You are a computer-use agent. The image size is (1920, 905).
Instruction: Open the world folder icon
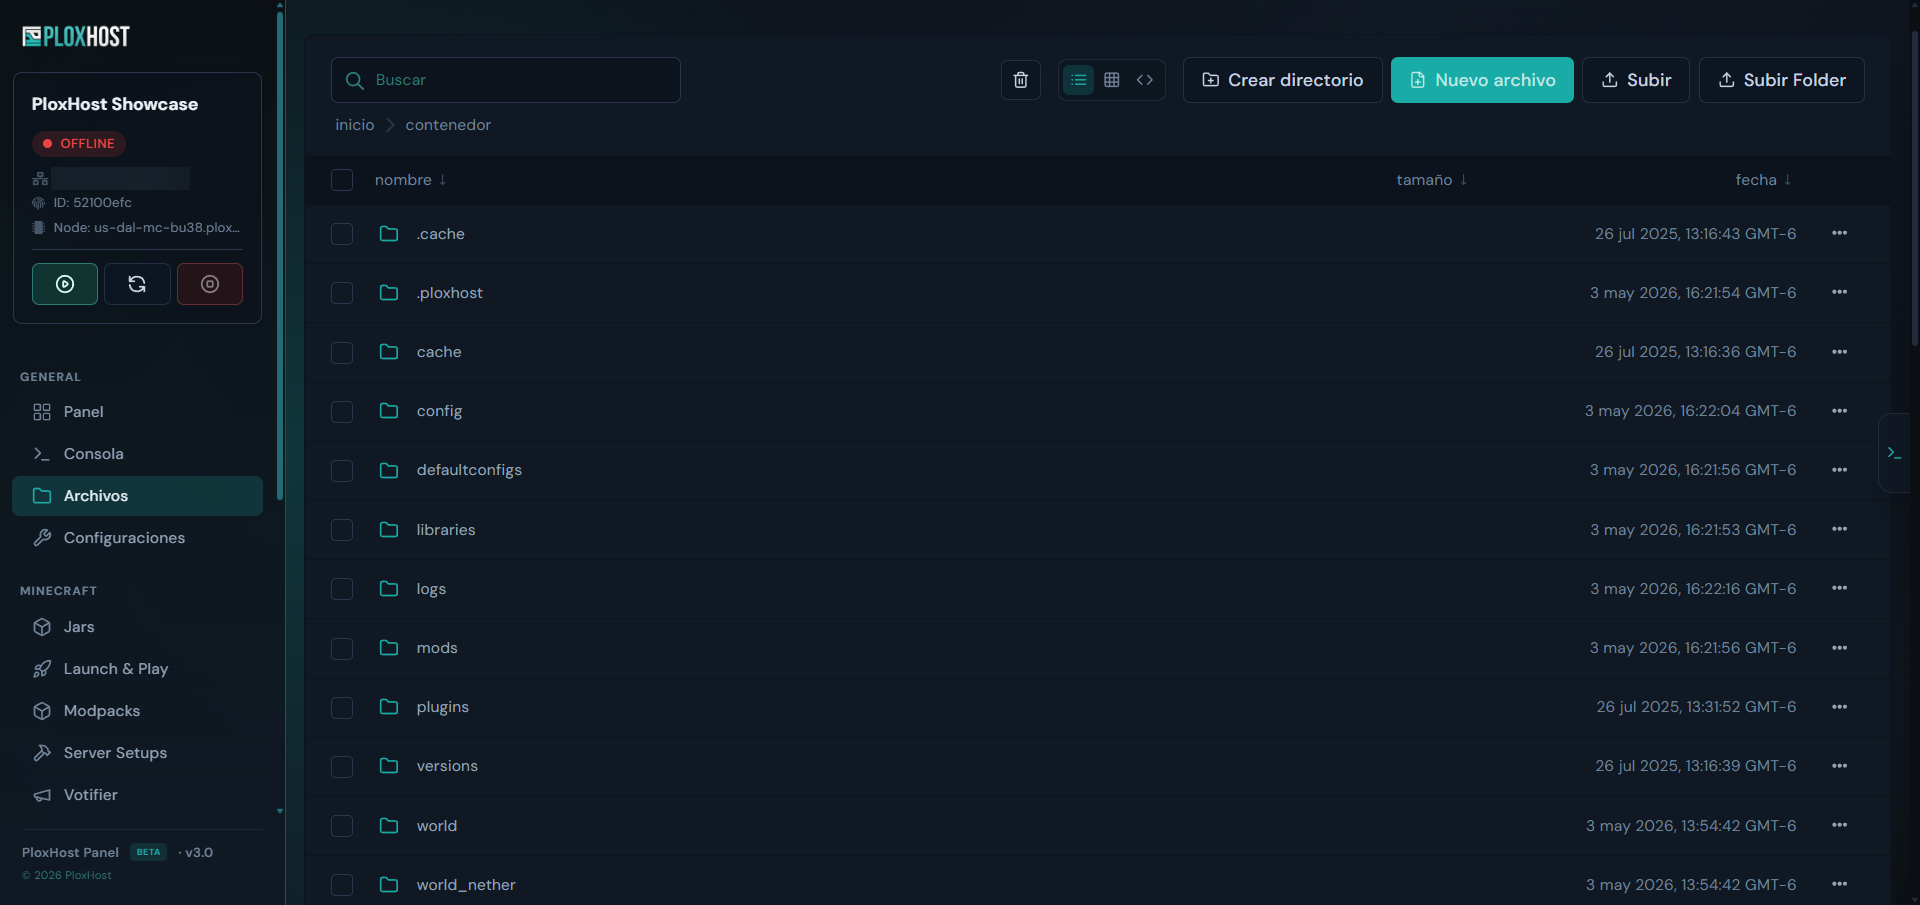click(389, 826)
